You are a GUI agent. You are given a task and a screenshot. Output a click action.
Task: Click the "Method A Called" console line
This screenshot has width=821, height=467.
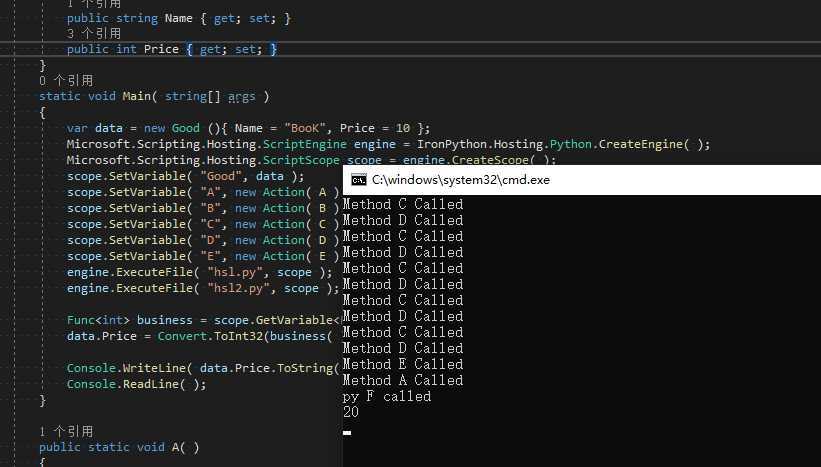(x=402, y=380)
